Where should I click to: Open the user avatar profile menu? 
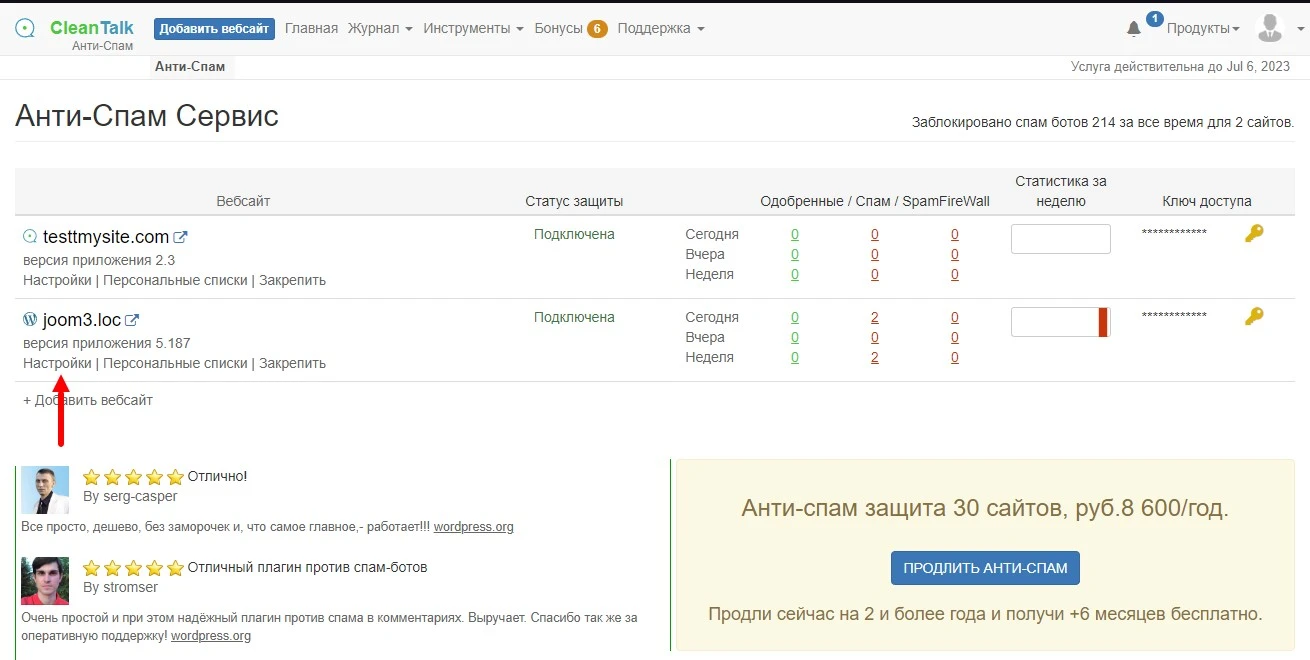(x=1270, y=28)
